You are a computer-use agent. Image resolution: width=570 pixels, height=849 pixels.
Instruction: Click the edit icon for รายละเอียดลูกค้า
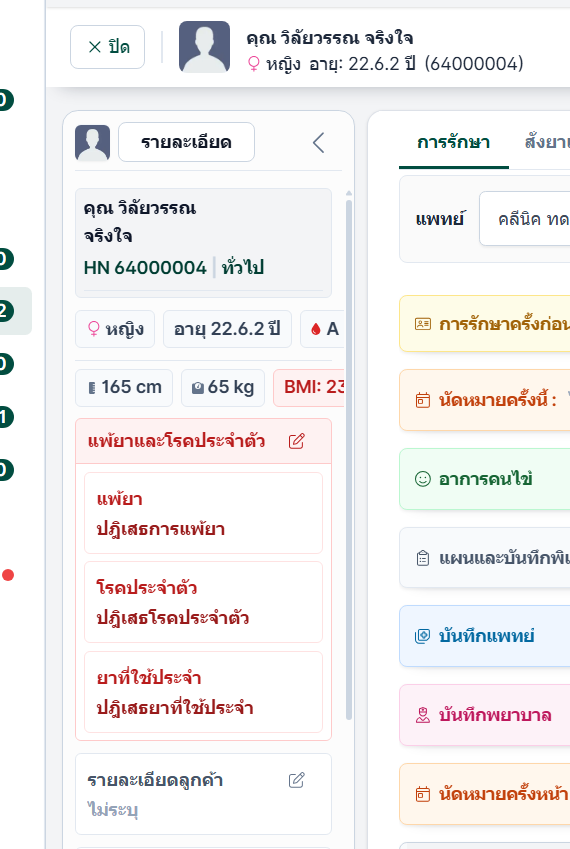pos(297,780)
